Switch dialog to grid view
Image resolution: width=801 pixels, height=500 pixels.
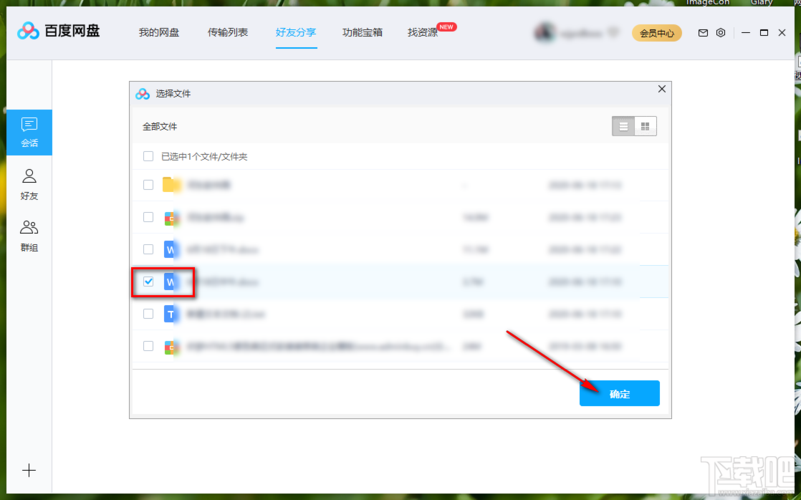645,126
